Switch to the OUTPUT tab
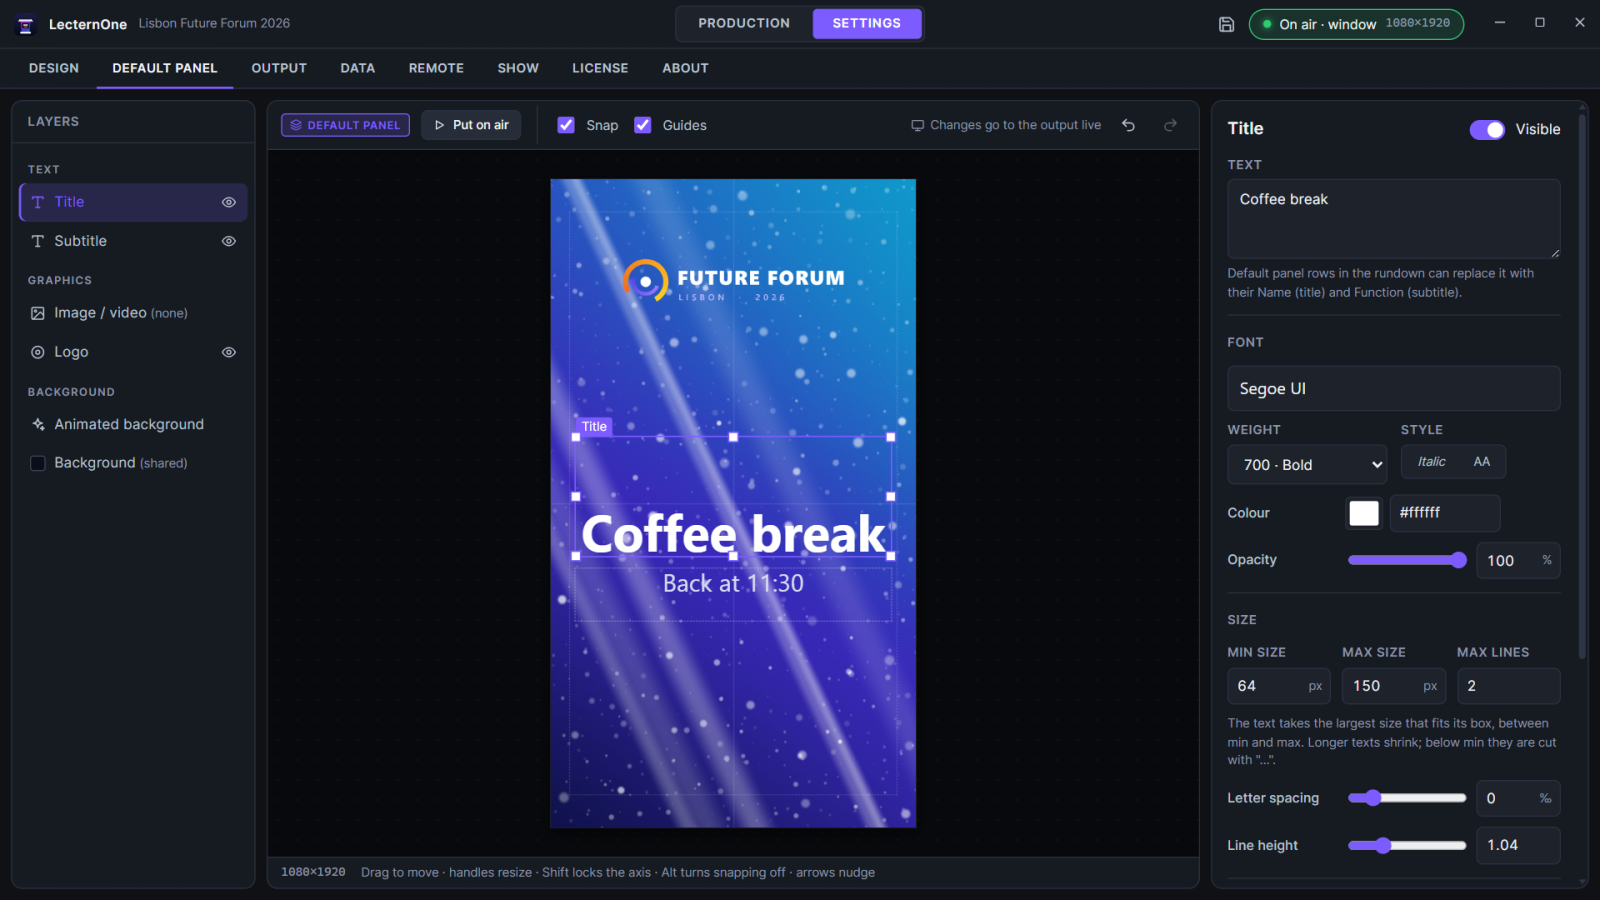1600x900 pixels. point(279,68)
